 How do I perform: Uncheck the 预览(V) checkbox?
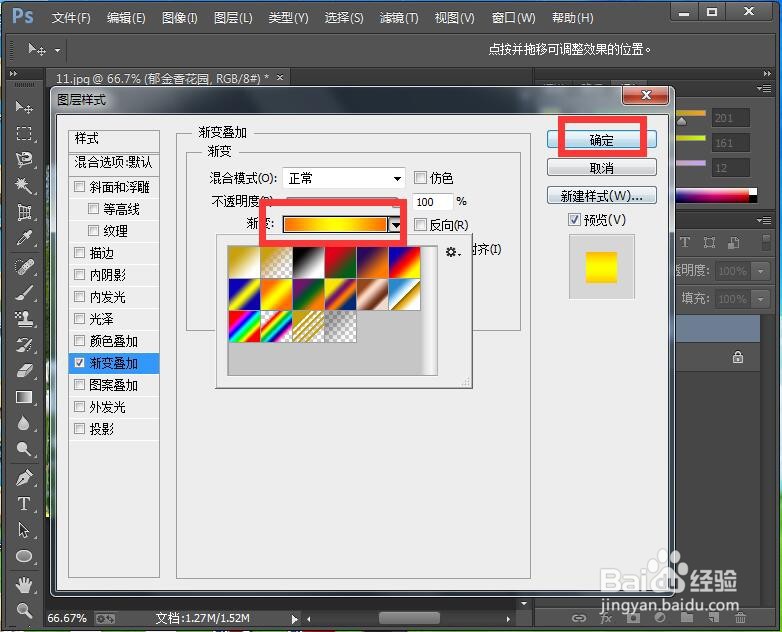575,219
